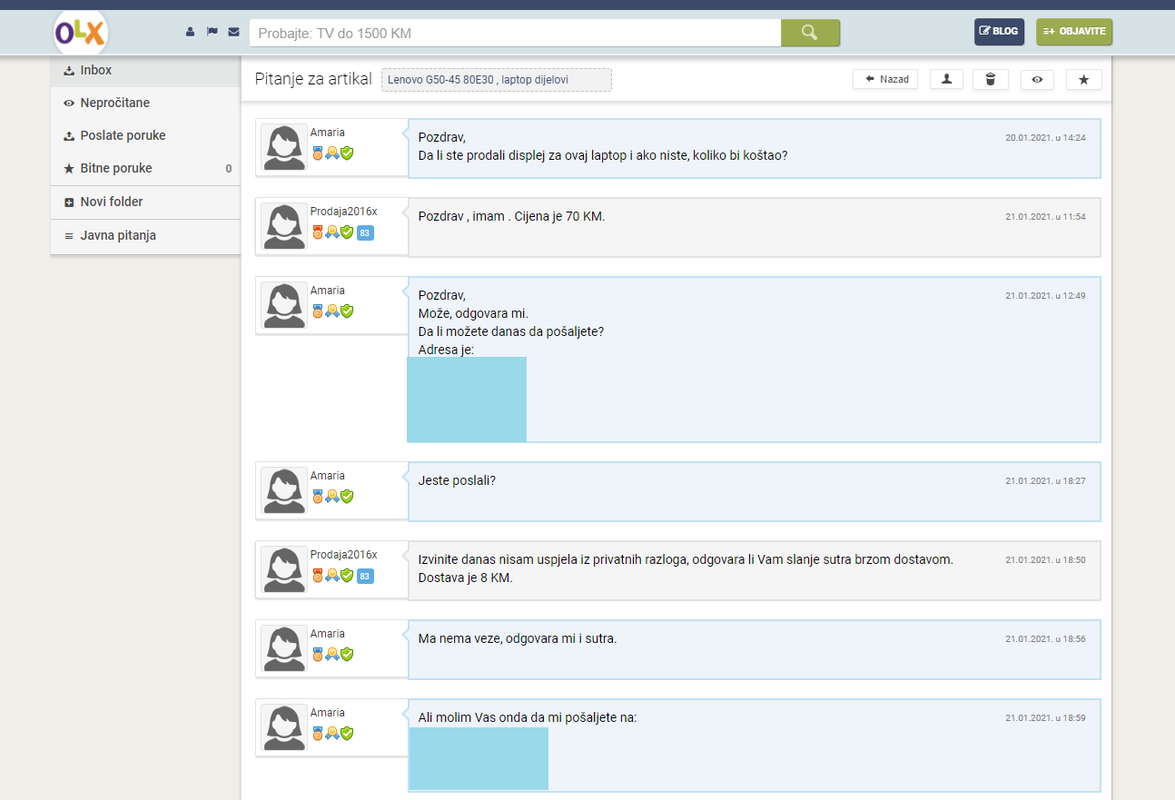
Task: Open the OLX logo home page
Action: pos(80,33)
